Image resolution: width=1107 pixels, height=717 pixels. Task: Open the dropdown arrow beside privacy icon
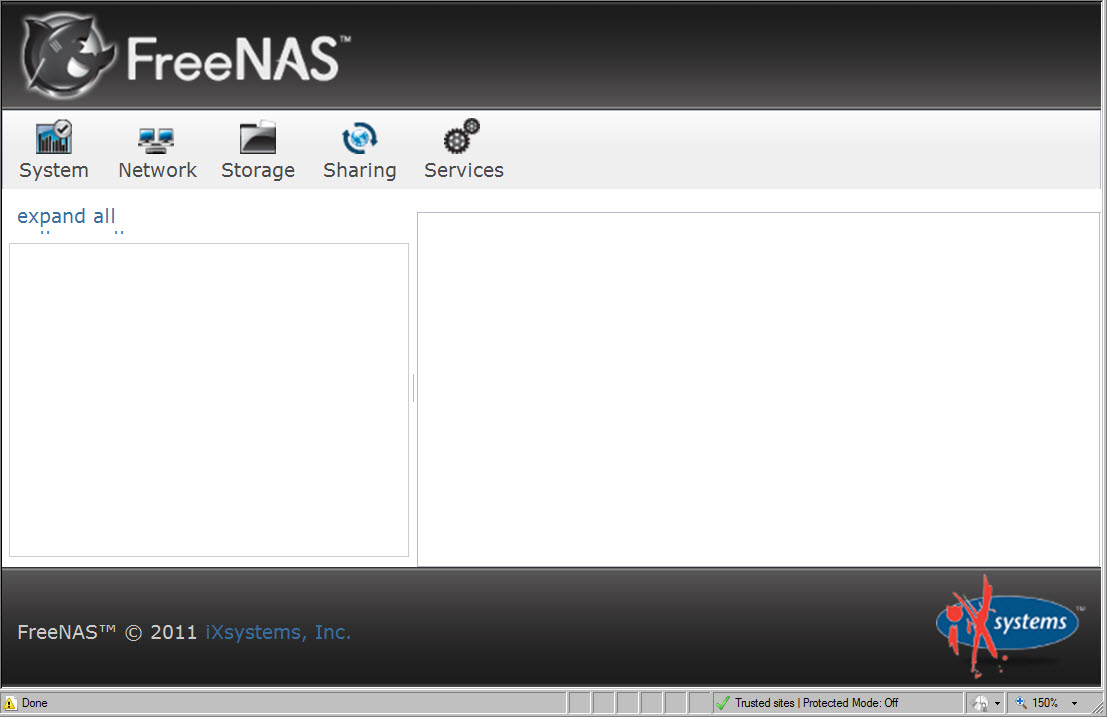(997, 703)
